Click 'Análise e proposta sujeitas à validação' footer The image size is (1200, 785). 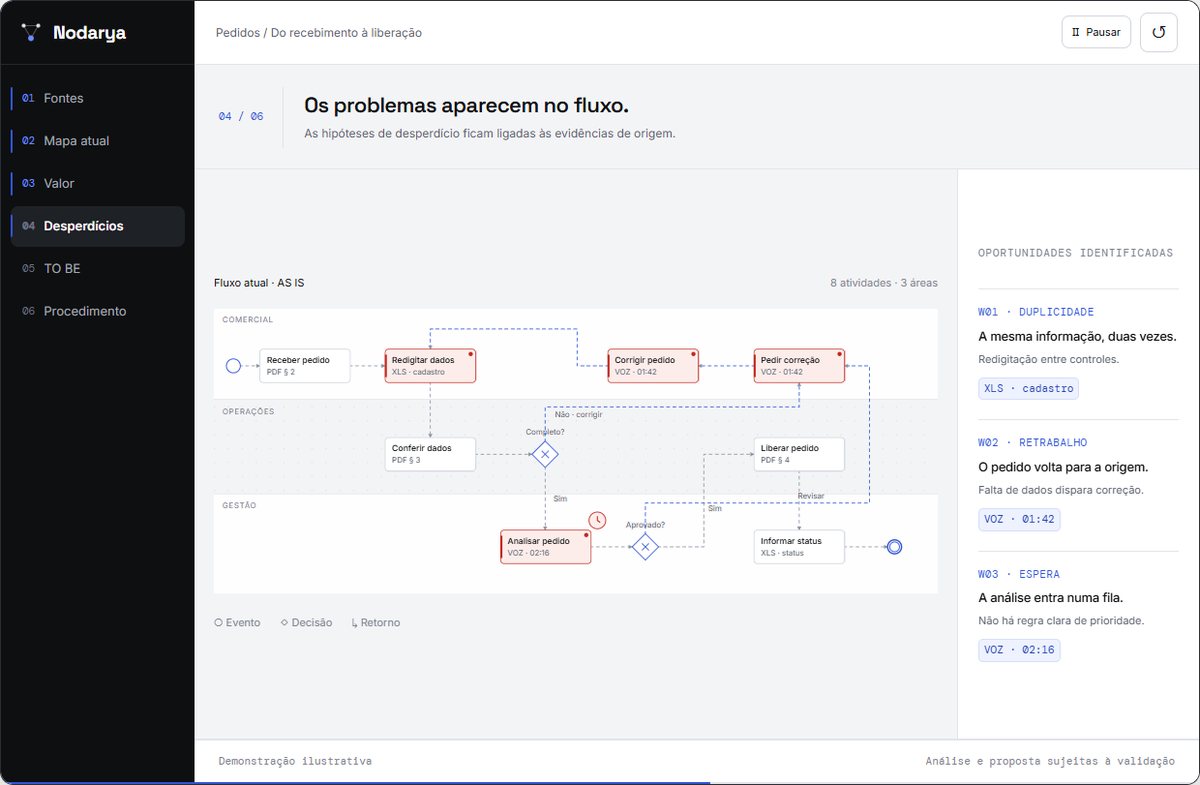1050,762
